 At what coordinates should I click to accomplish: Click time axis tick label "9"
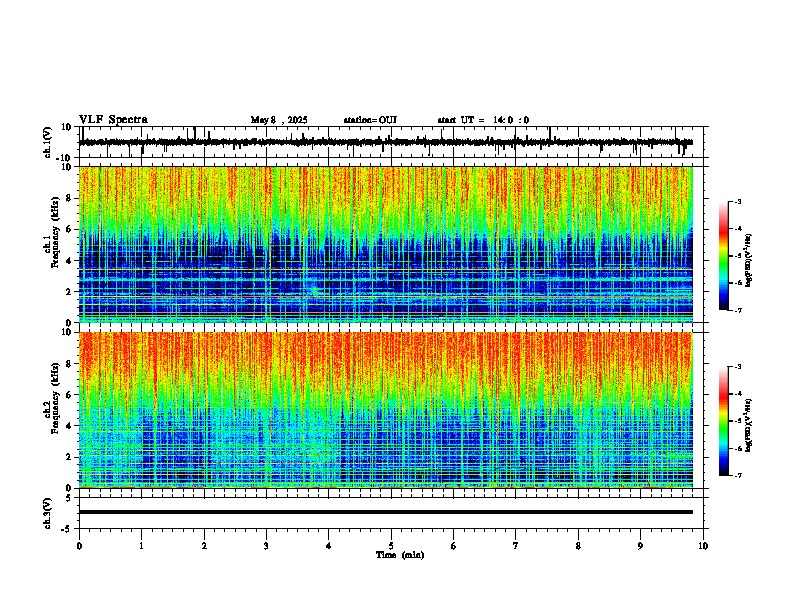point(640,546)
